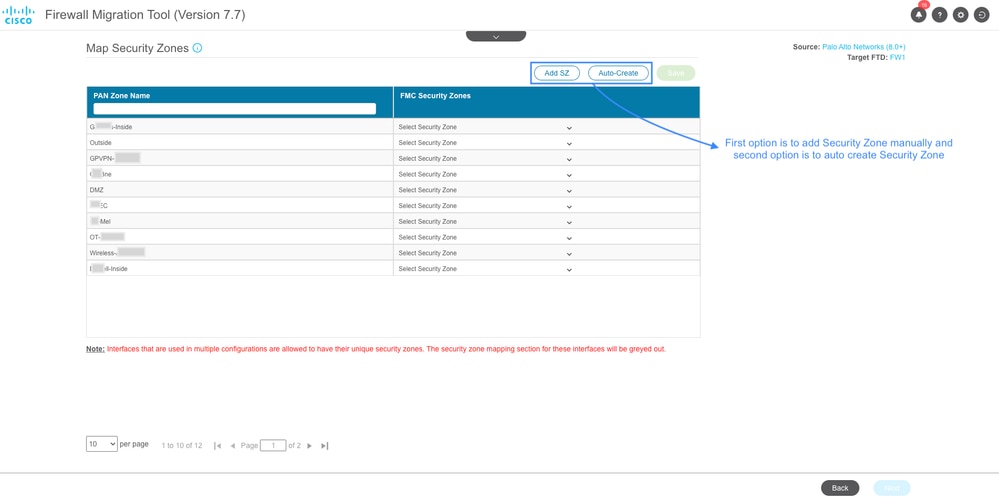Click the FW1 target FTD link
Viewport: 999px width, 499px height.
(x=898, y=57)
